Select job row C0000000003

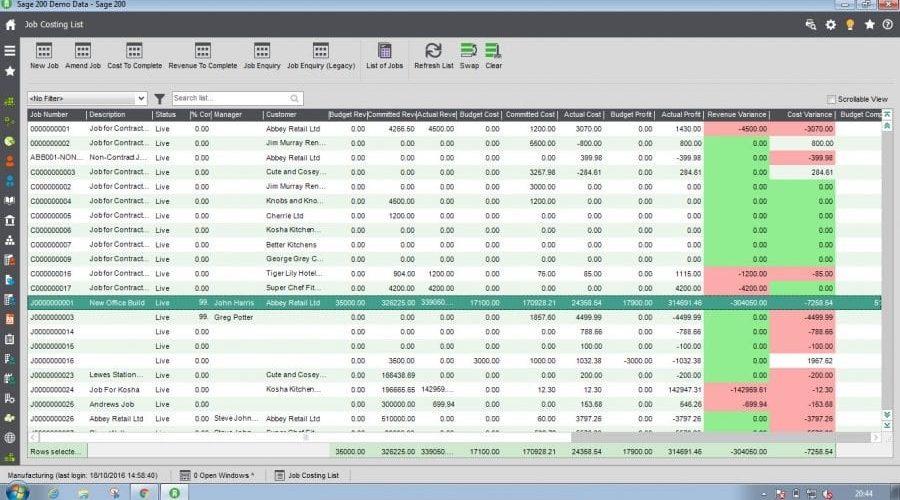pyautogui.click(x=454, y=172)
